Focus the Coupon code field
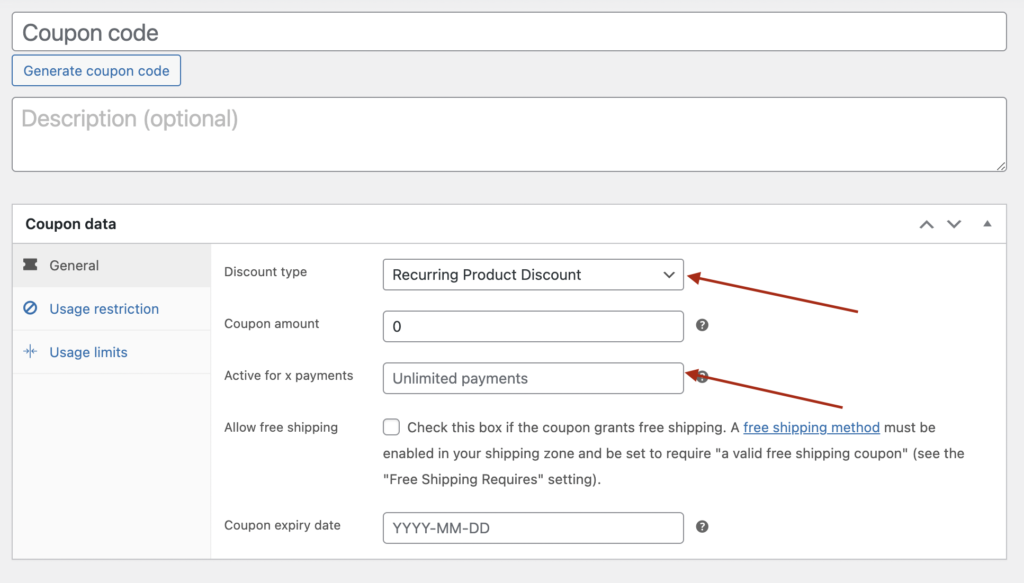The width and height of the screenshot is (1024, 583). pyautogui.click(x=509, y=32)
